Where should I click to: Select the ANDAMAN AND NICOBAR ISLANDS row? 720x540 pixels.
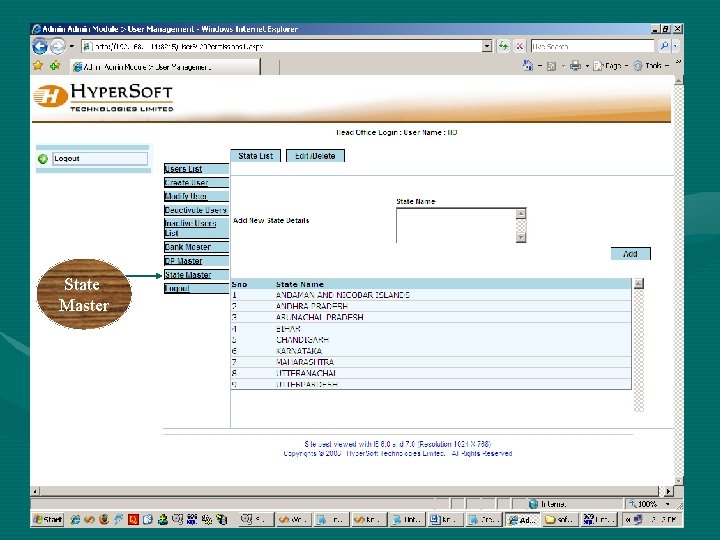click(x=431, y=295)
